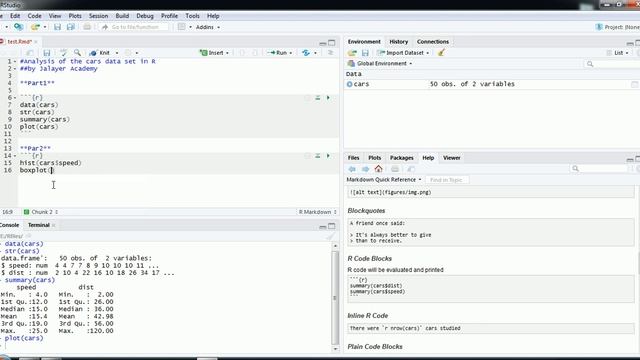Collapse code fold arrow at line 6

click(15, 98)
